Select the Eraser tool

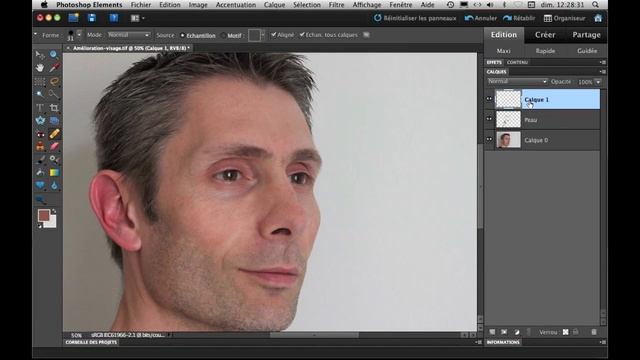point(54,147)
